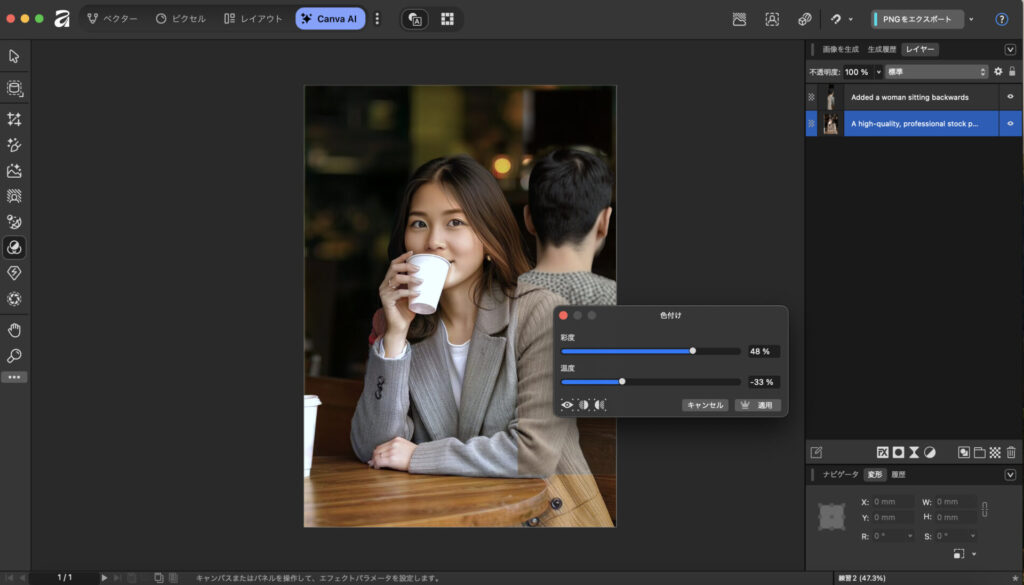Switch to the 生成履歴 tab
This screenshot has height=585, width=1024.
[x=881, y=49]
